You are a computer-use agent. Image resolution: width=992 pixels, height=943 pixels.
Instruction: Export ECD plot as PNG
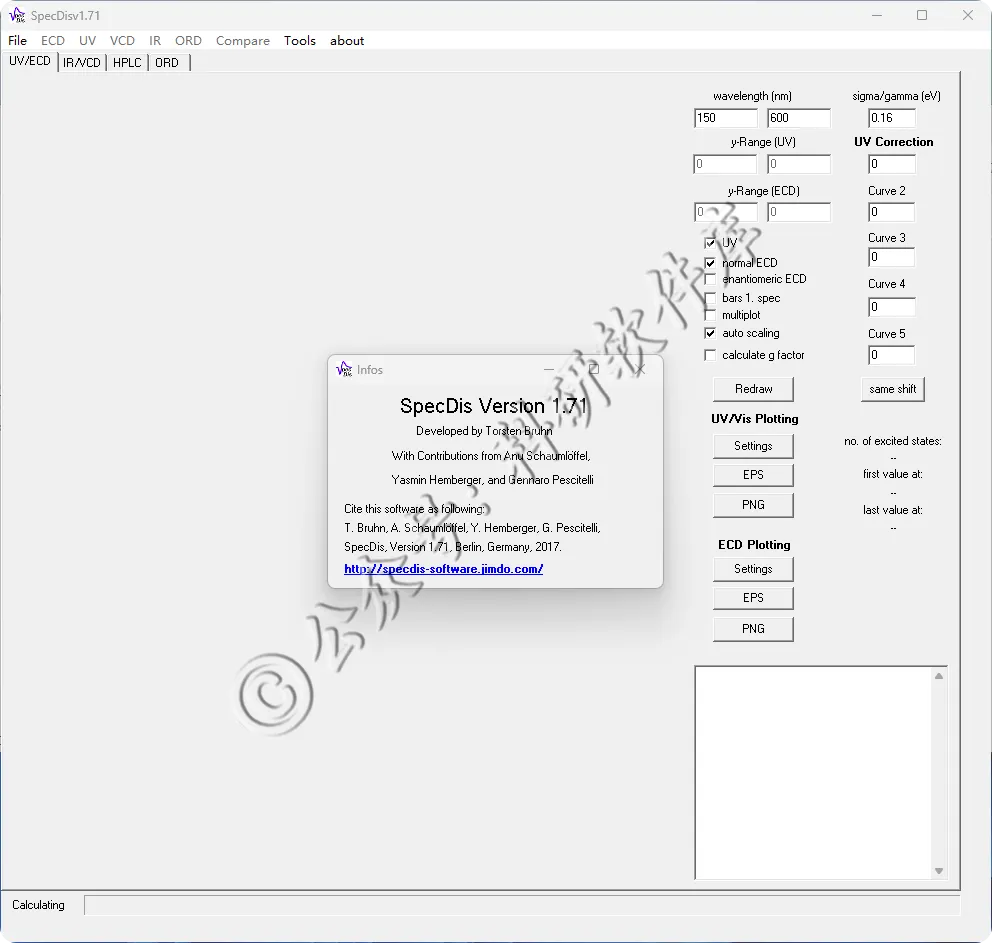click(753, 629)
